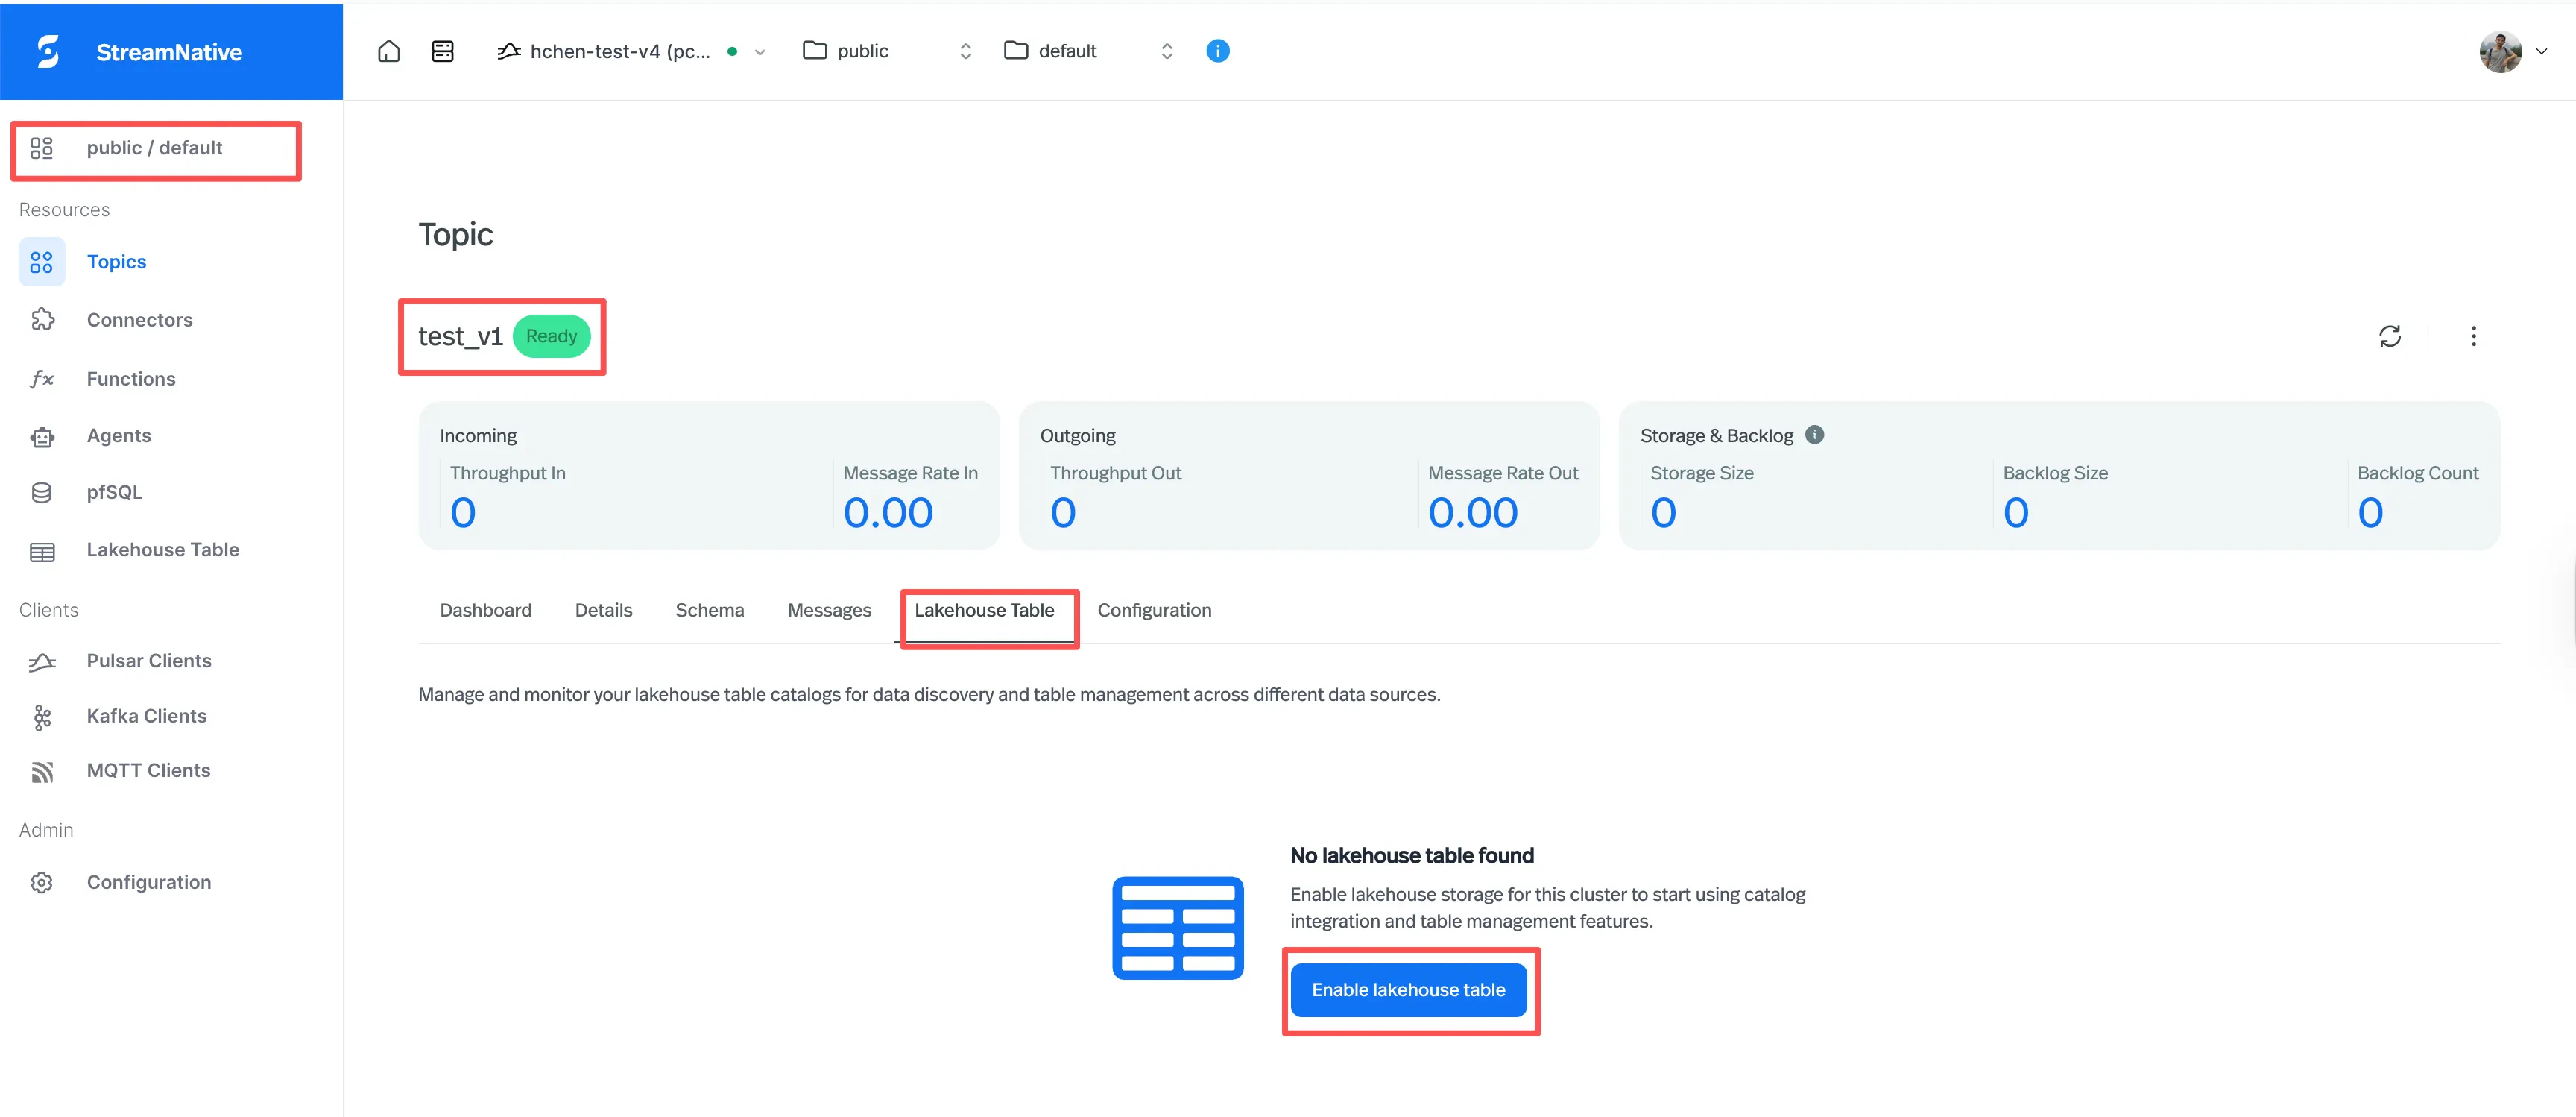
Task: Expand the chevron beside user avatar
Action: (2541, 52)
